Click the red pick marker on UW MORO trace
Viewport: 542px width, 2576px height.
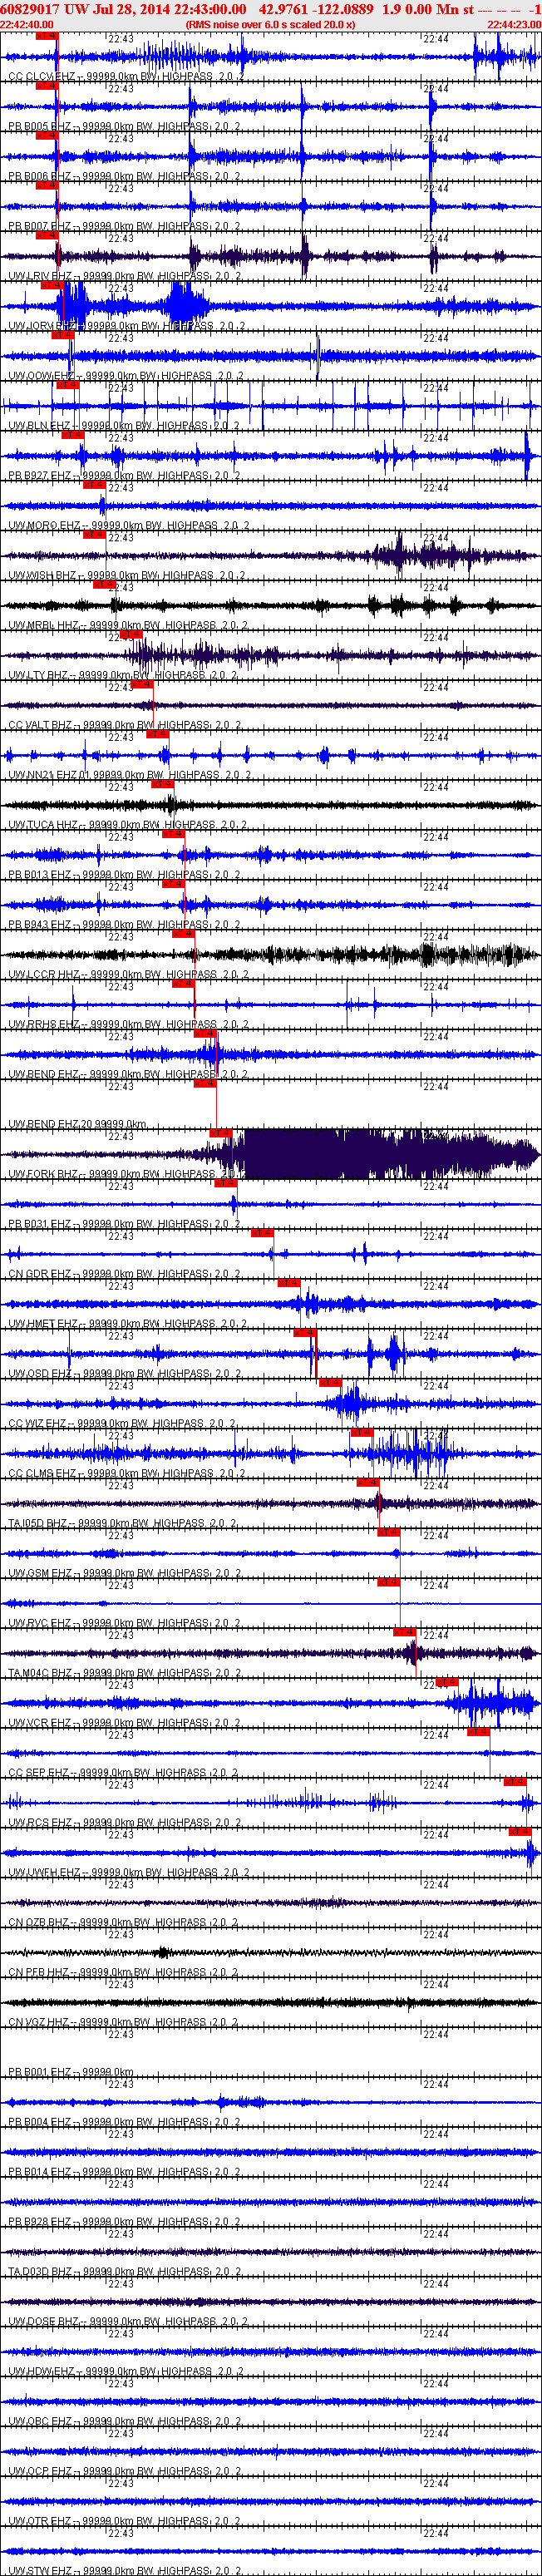click(94, 485)
